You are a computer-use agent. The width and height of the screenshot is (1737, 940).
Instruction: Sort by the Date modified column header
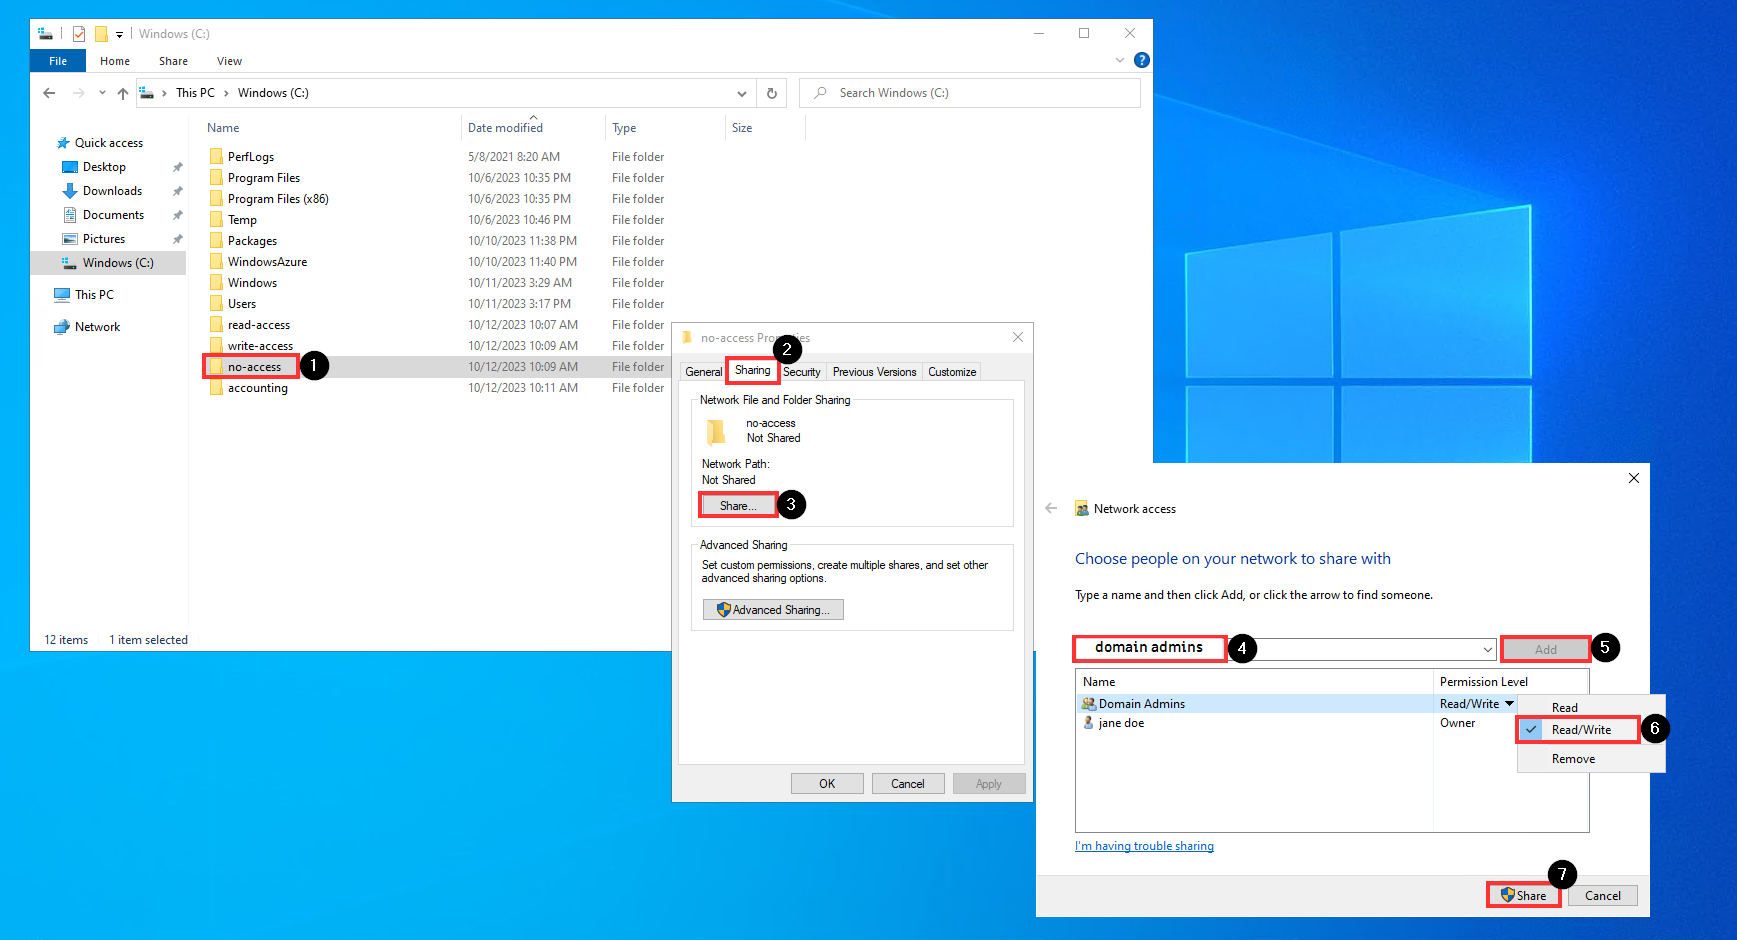click(x=506, y=128)
